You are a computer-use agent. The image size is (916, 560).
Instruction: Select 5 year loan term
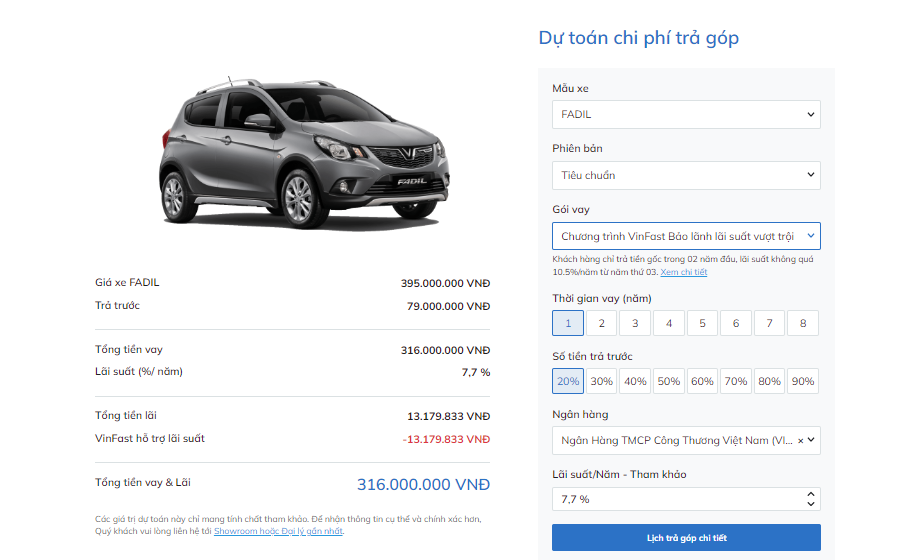[702, 323]
